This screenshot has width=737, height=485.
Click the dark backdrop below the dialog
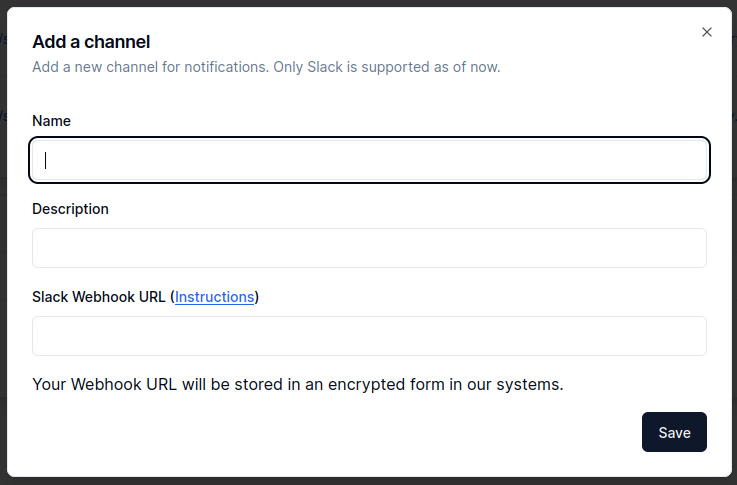point(368,482)
